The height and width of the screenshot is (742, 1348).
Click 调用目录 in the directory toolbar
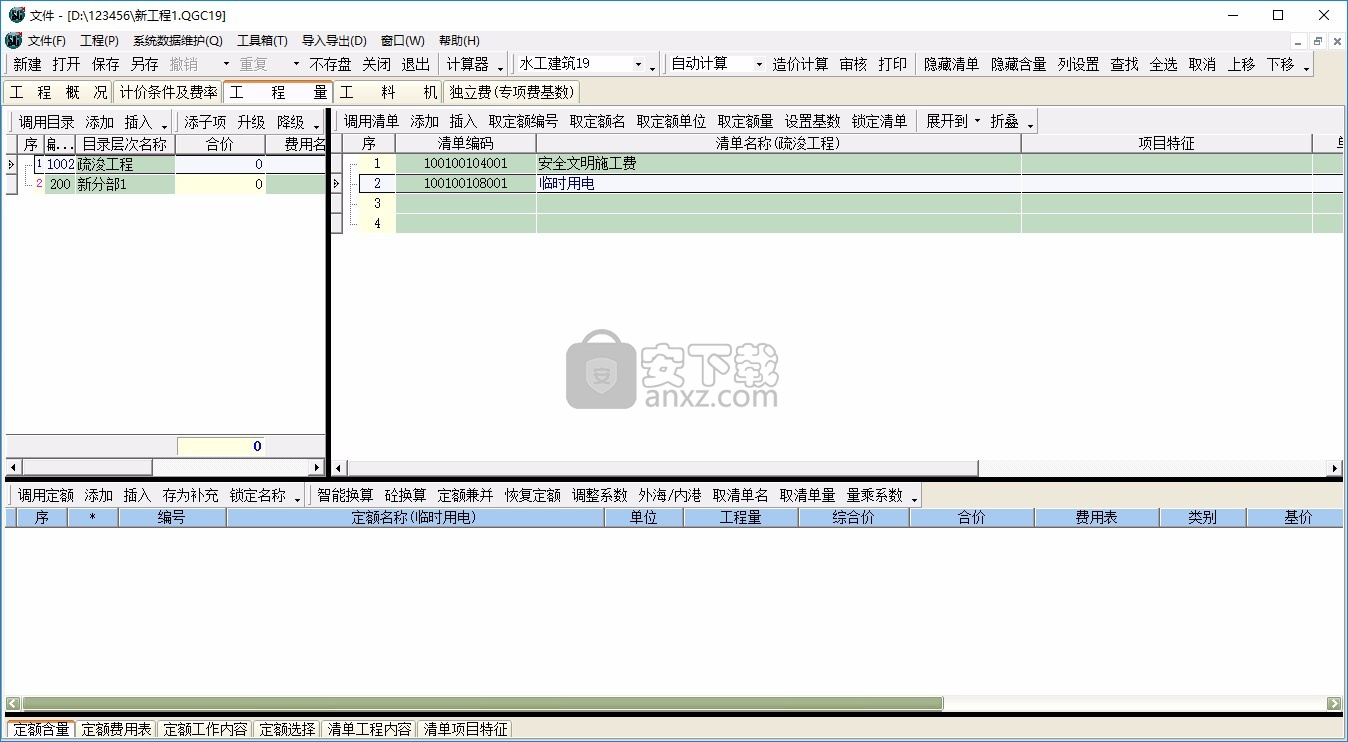coord(46,121)
